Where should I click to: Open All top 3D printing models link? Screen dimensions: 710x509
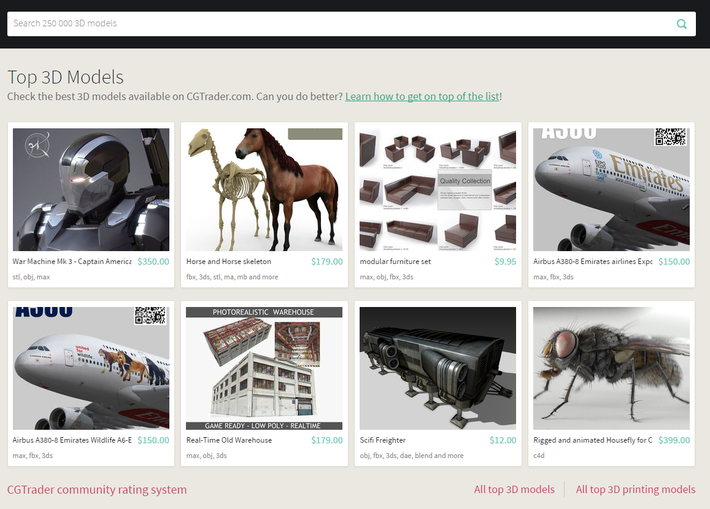(636, 490)
